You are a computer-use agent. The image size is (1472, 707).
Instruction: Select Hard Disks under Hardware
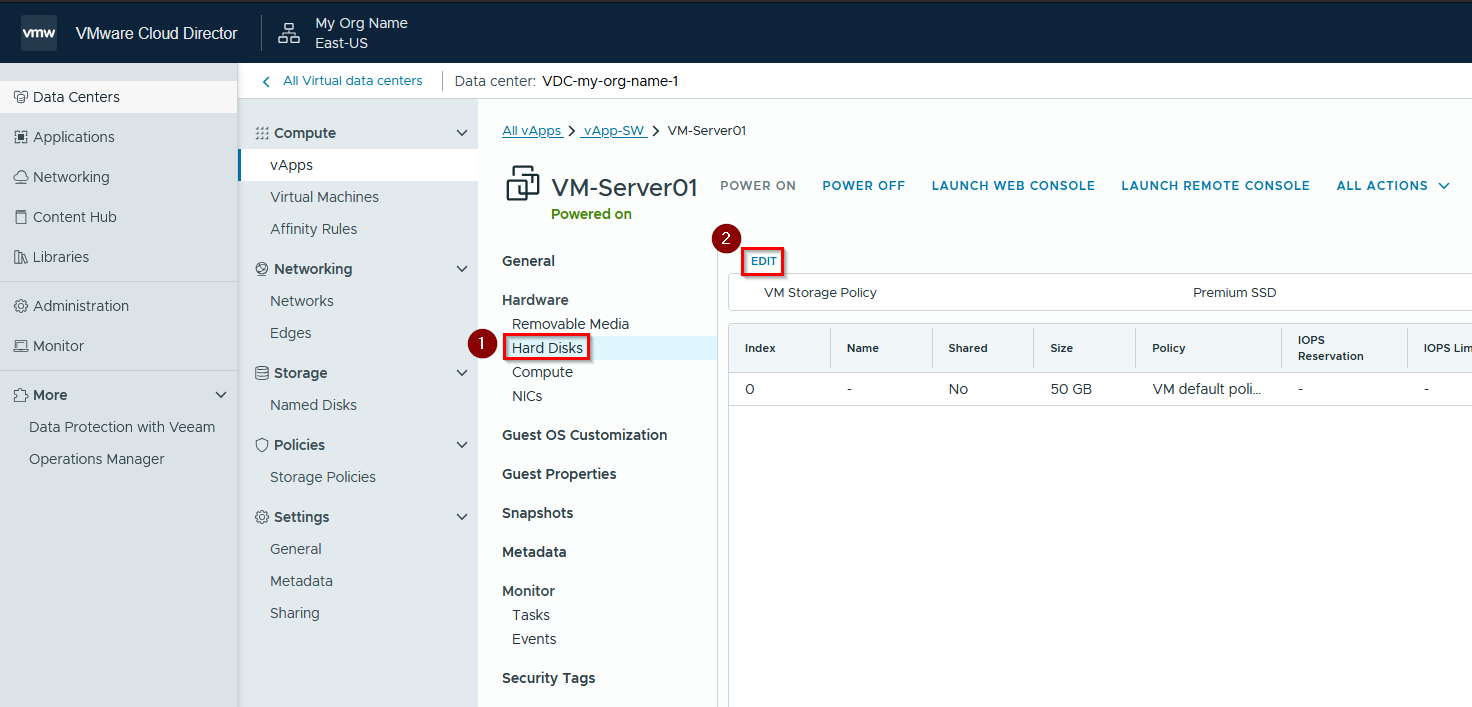[x=548, y=348]
